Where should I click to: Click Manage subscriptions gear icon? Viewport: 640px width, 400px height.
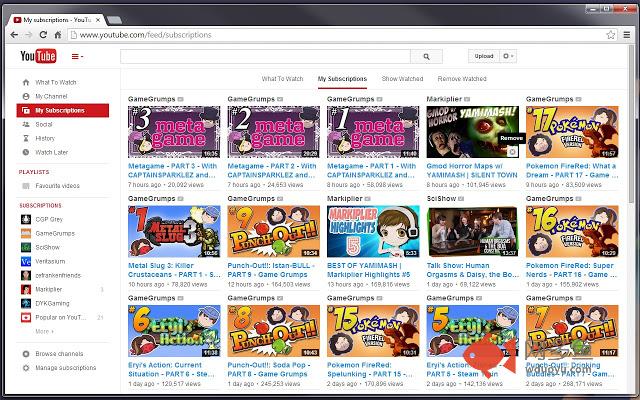pyautogui.click(x=26, y=368)
